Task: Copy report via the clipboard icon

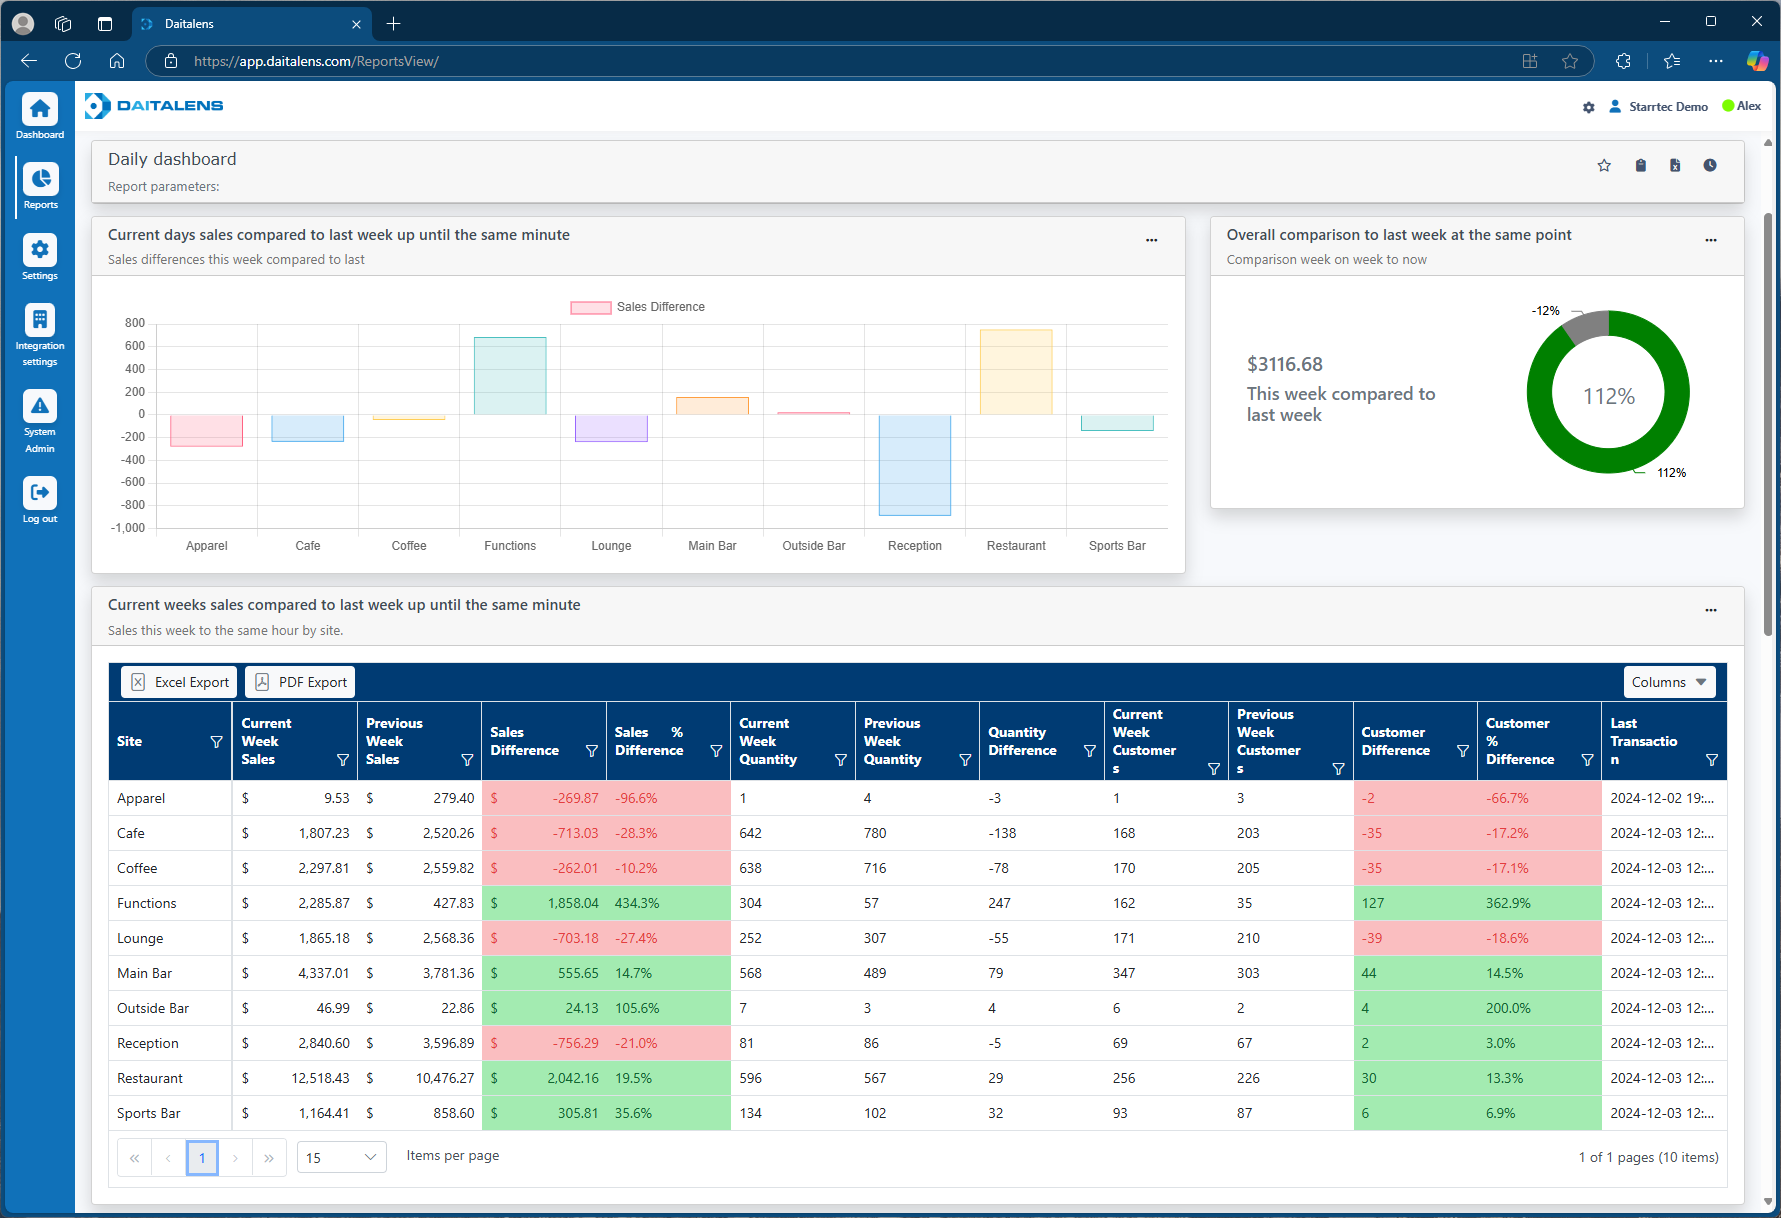Action: (x=1640, y=165)
